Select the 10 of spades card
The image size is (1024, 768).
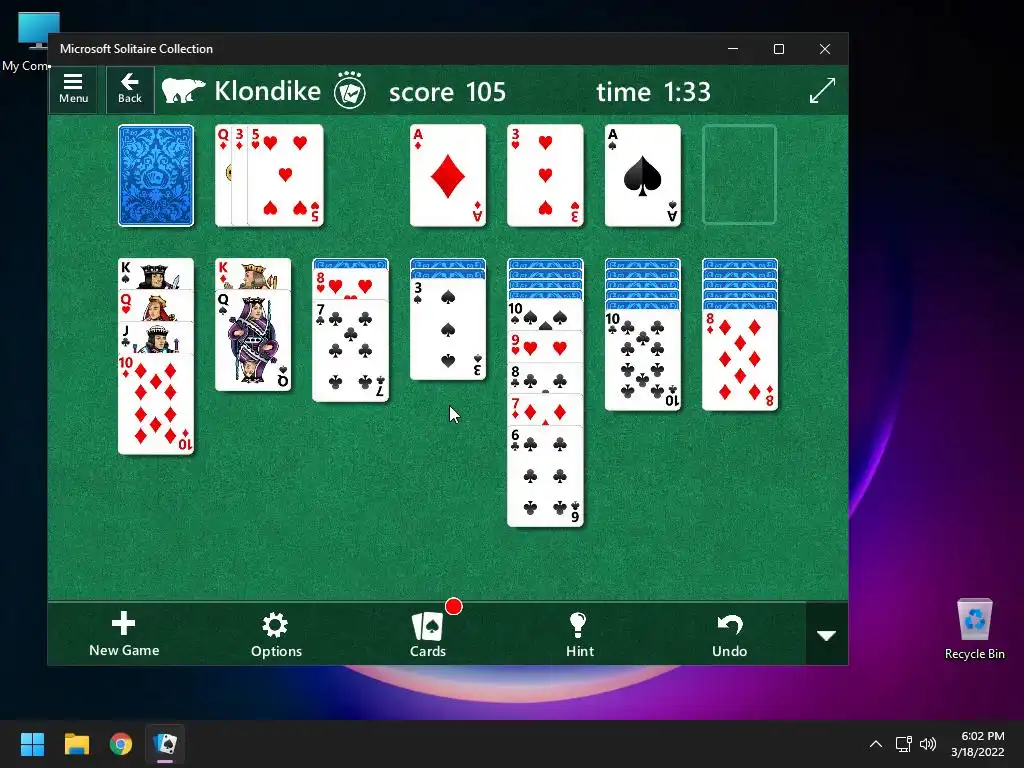(x=545, y=315)
